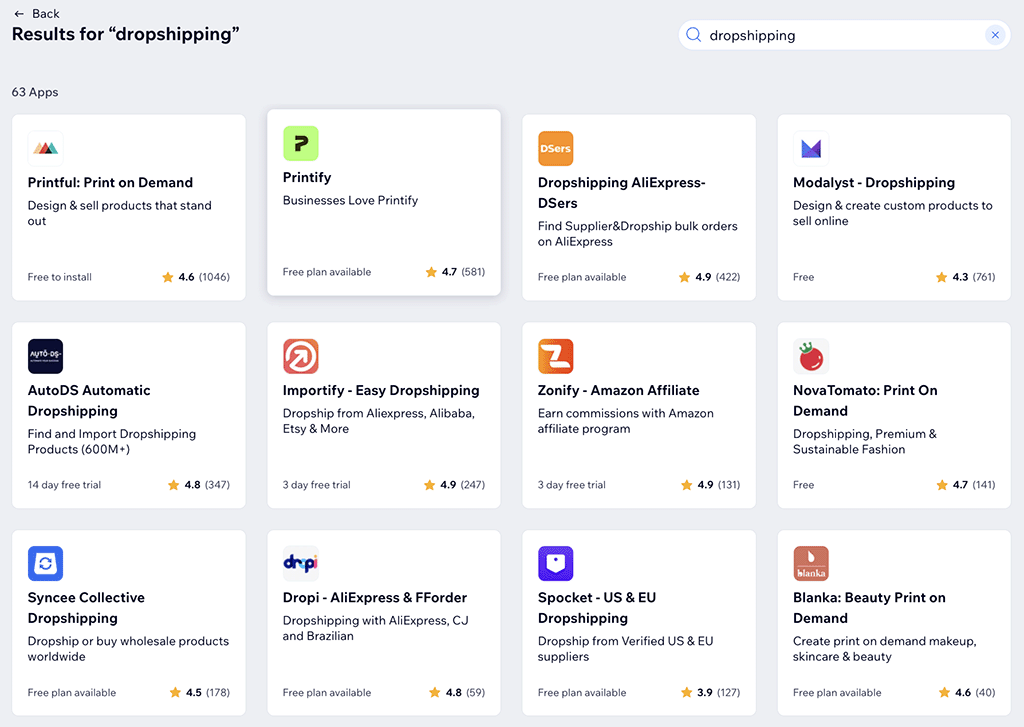Click the Modalyst app icon
1024x727 pixels.
810,148
